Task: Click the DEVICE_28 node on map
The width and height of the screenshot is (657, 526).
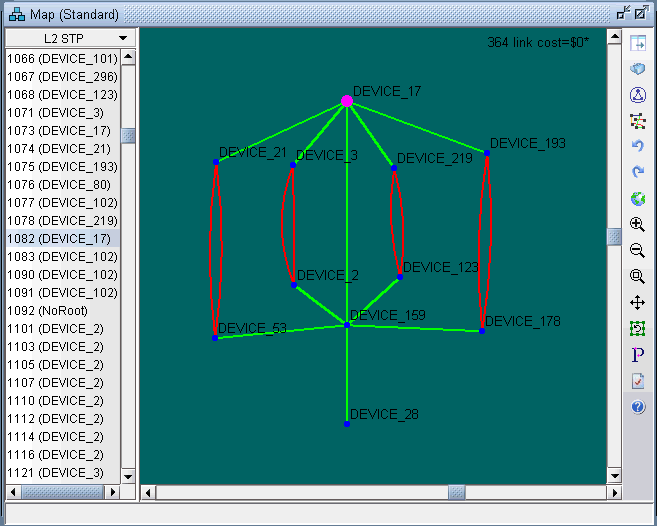Action: pyautogui.click(x=347, y=424)
